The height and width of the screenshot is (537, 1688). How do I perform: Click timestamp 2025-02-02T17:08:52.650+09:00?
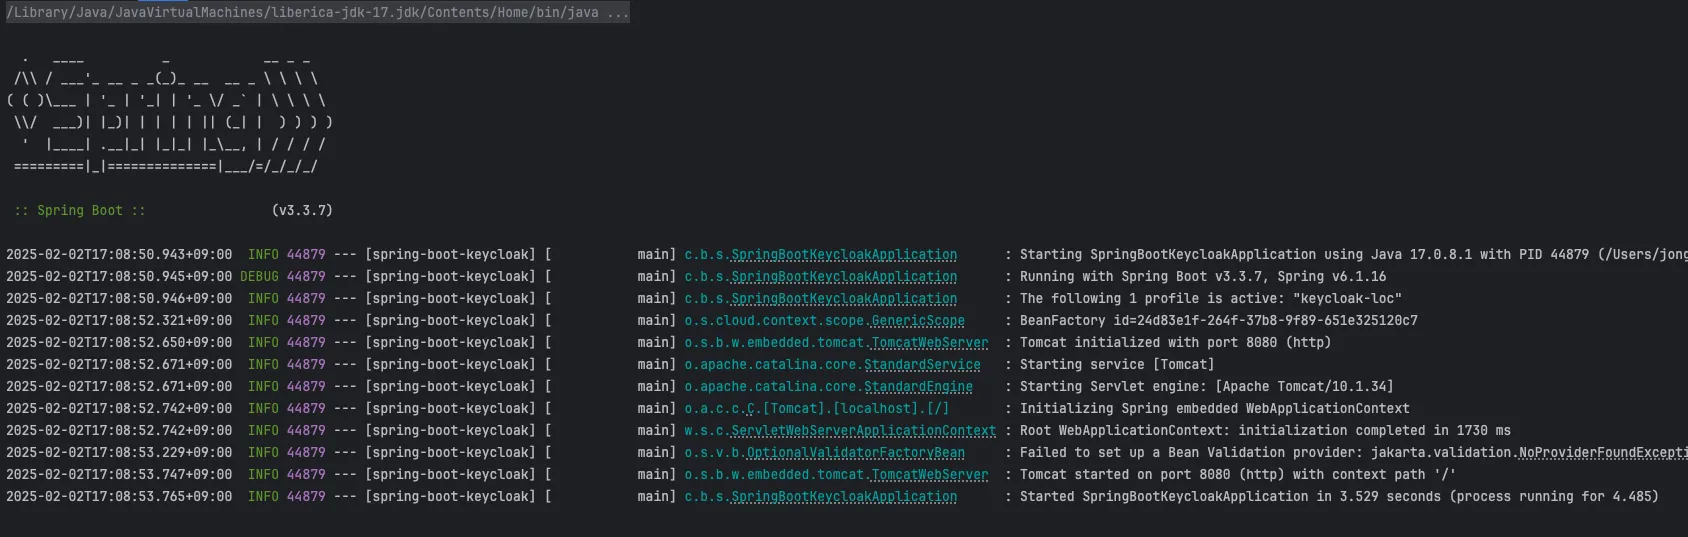pos(119,343)
